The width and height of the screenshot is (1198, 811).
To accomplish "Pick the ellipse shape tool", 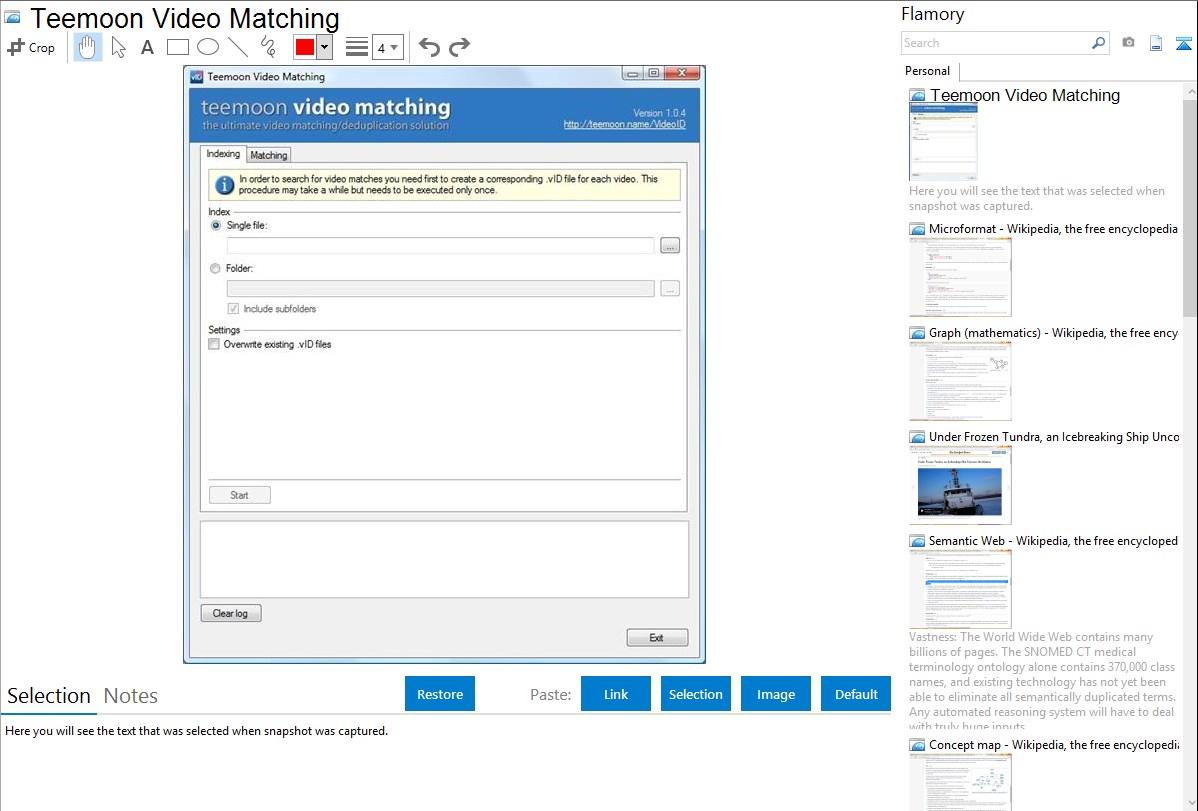I will pos(208,47).
